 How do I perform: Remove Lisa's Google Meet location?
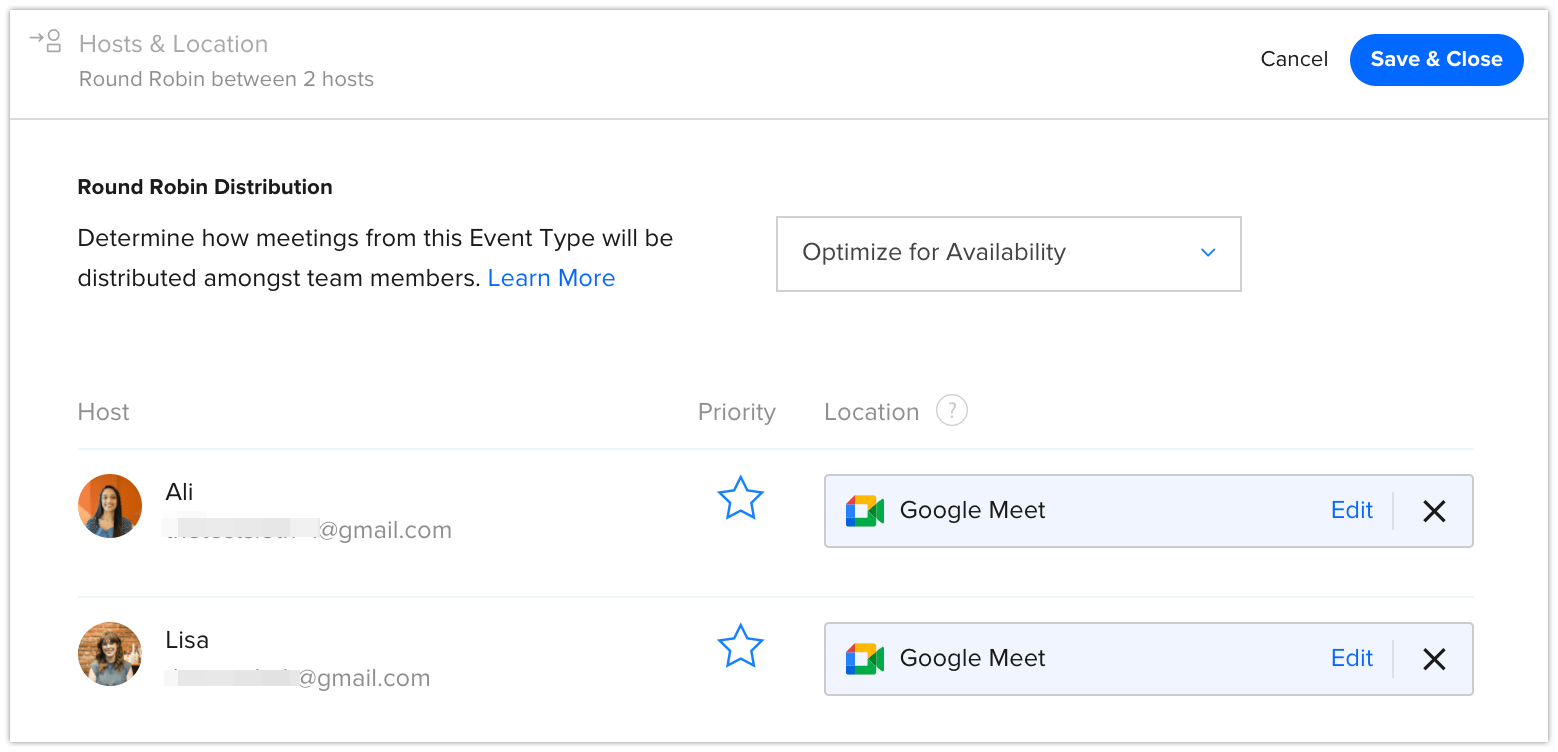1433,659
